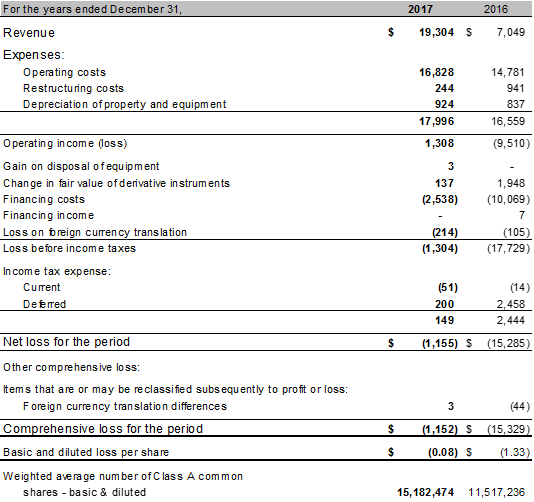
Task: Select the Expenses: heading
Action: 34,55
